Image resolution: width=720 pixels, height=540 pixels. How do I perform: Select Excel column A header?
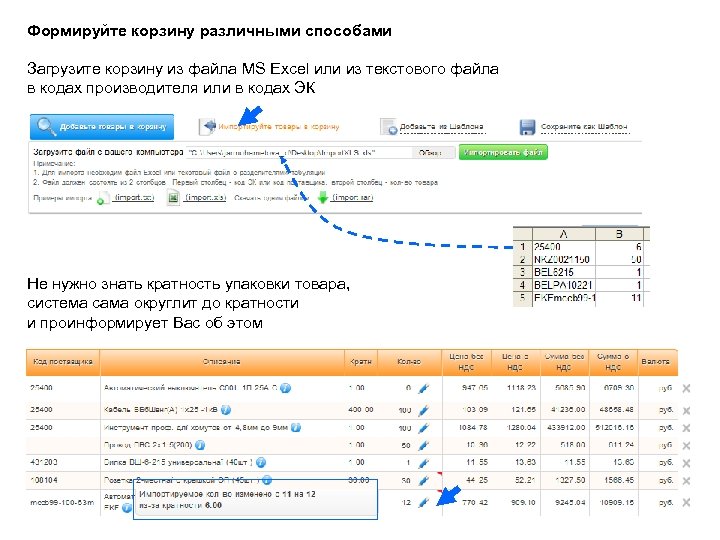point(564,234)
